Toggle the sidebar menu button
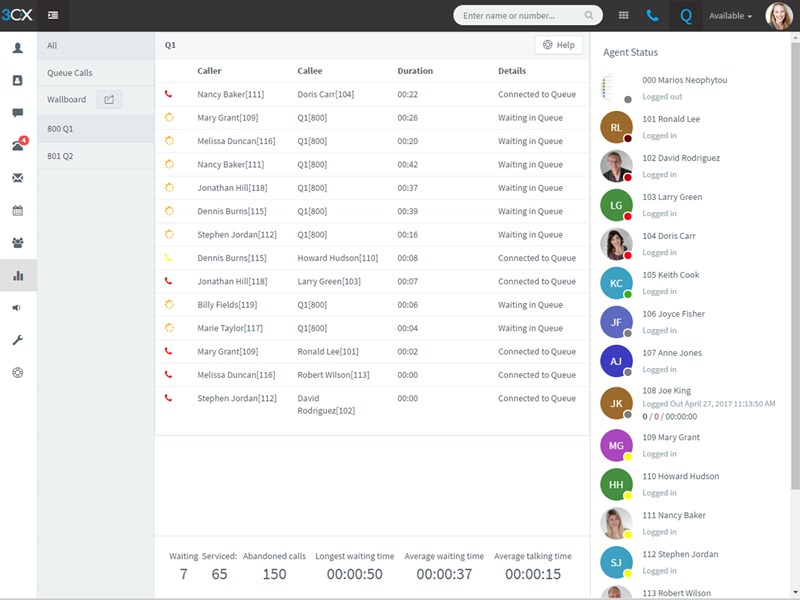Screen dimensions: 800x600 click(x=53, y=15)
